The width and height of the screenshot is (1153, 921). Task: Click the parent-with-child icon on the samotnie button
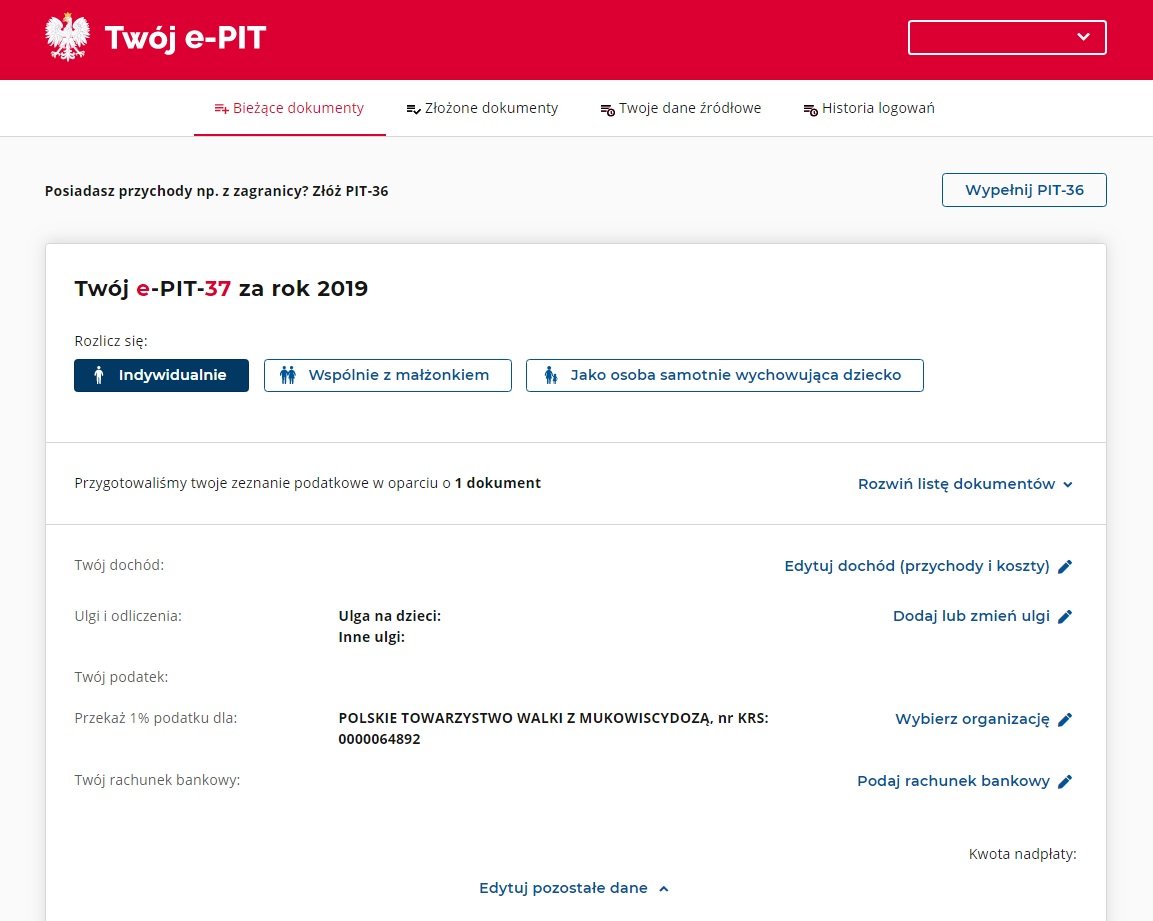pyautogui.click(x=551, y=375)
